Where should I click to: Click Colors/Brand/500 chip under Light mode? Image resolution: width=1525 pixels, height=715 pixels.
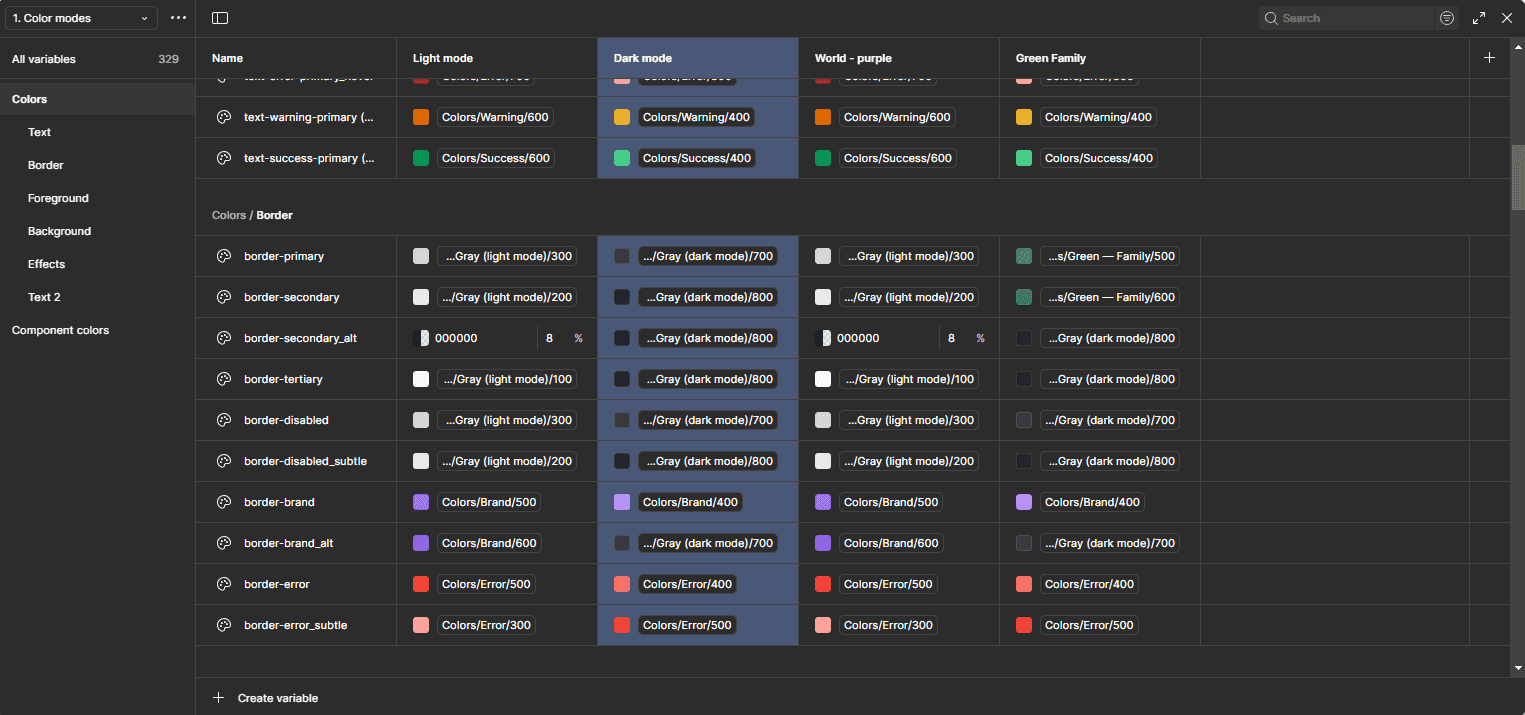click(489, 502)
